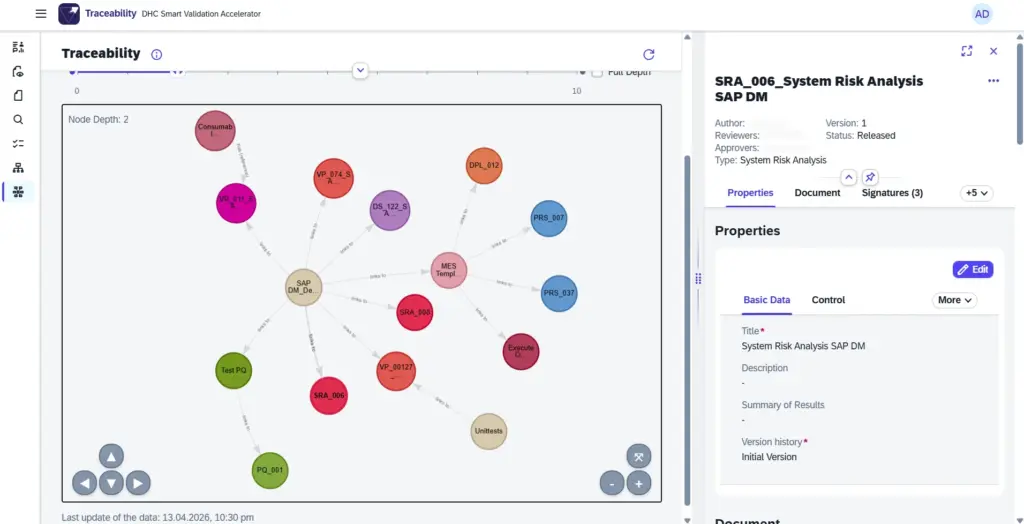This screenshot has width=1024, height=524.
Task: Pan the graph right with arrow button
Action: coord(138,483)
